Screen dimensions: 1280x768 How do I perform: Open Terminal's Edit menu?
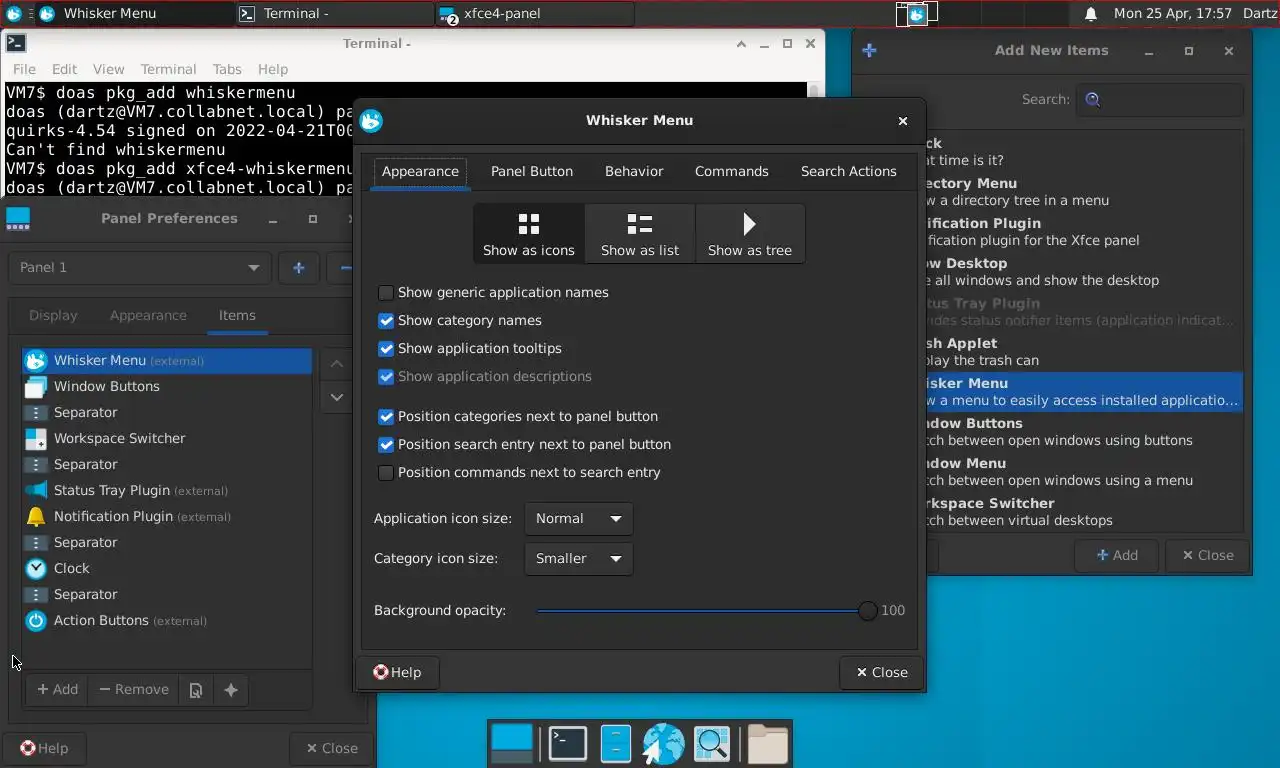(64, 69)
